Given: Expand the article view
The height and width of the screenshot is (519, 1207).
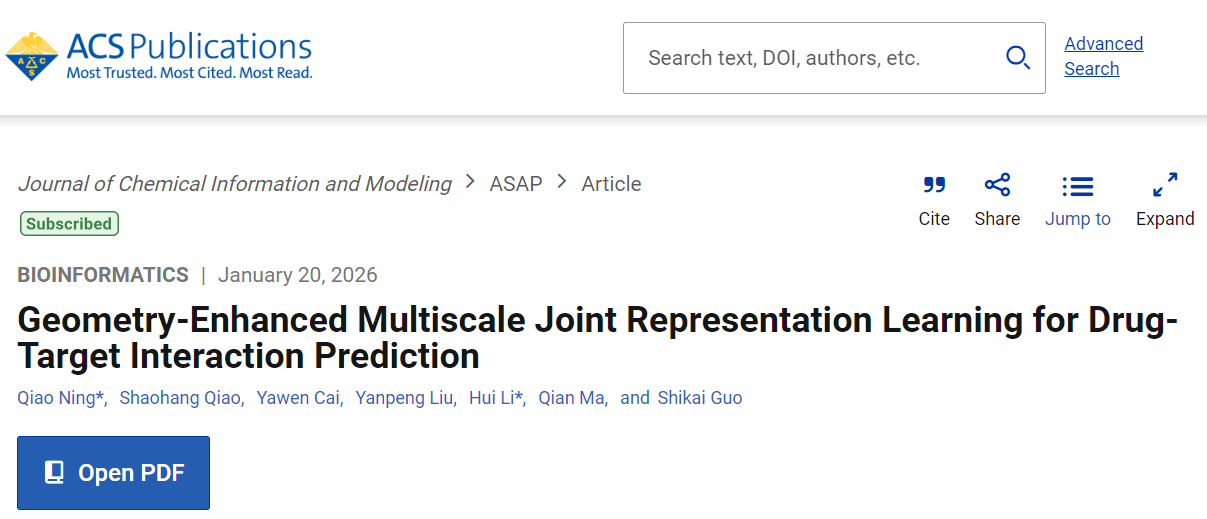Looking at the screenshot, I should [1165, 185].
